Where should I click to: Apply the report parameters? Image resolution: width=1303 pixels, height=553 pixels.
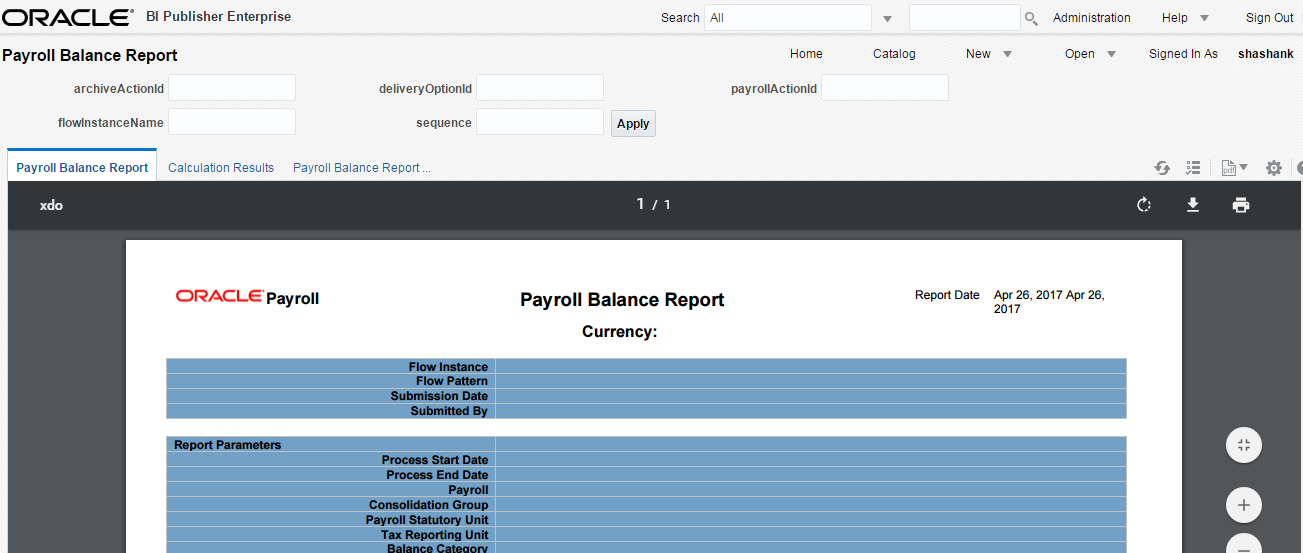click(x=633, y=124)
